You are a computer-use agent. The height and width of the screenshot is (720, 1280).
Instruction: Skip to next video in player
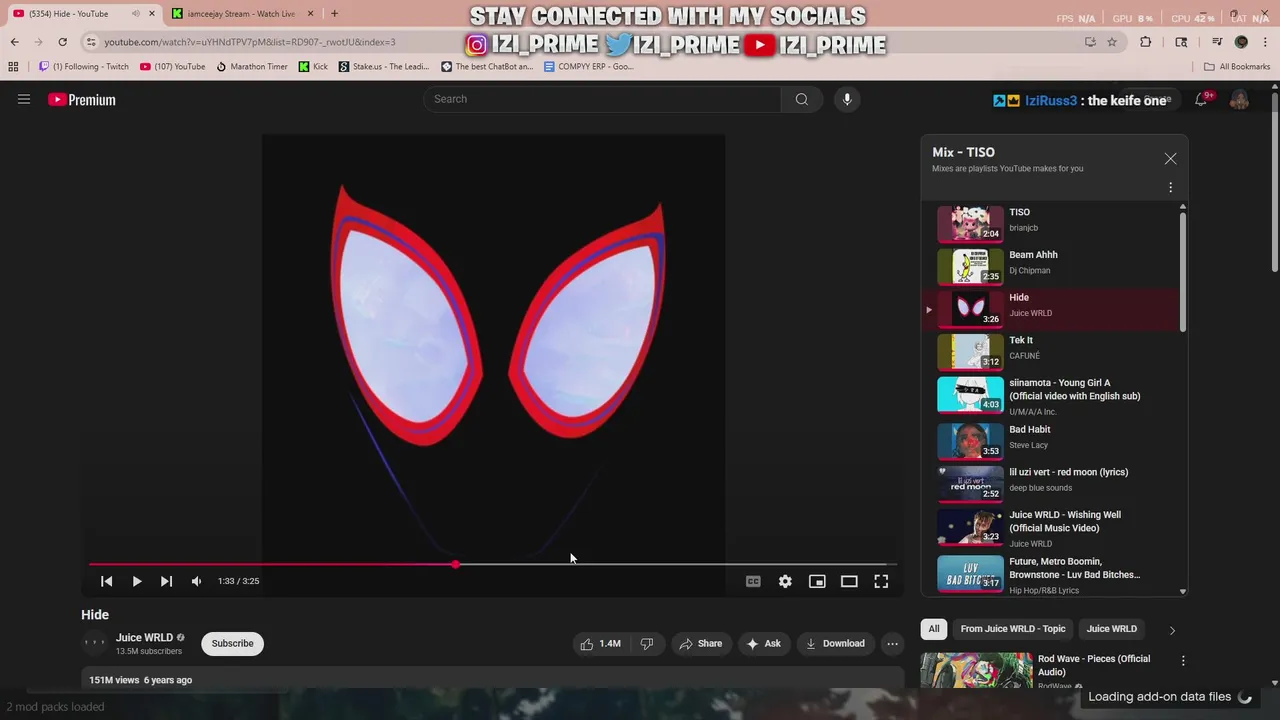(x=166, y=581)
